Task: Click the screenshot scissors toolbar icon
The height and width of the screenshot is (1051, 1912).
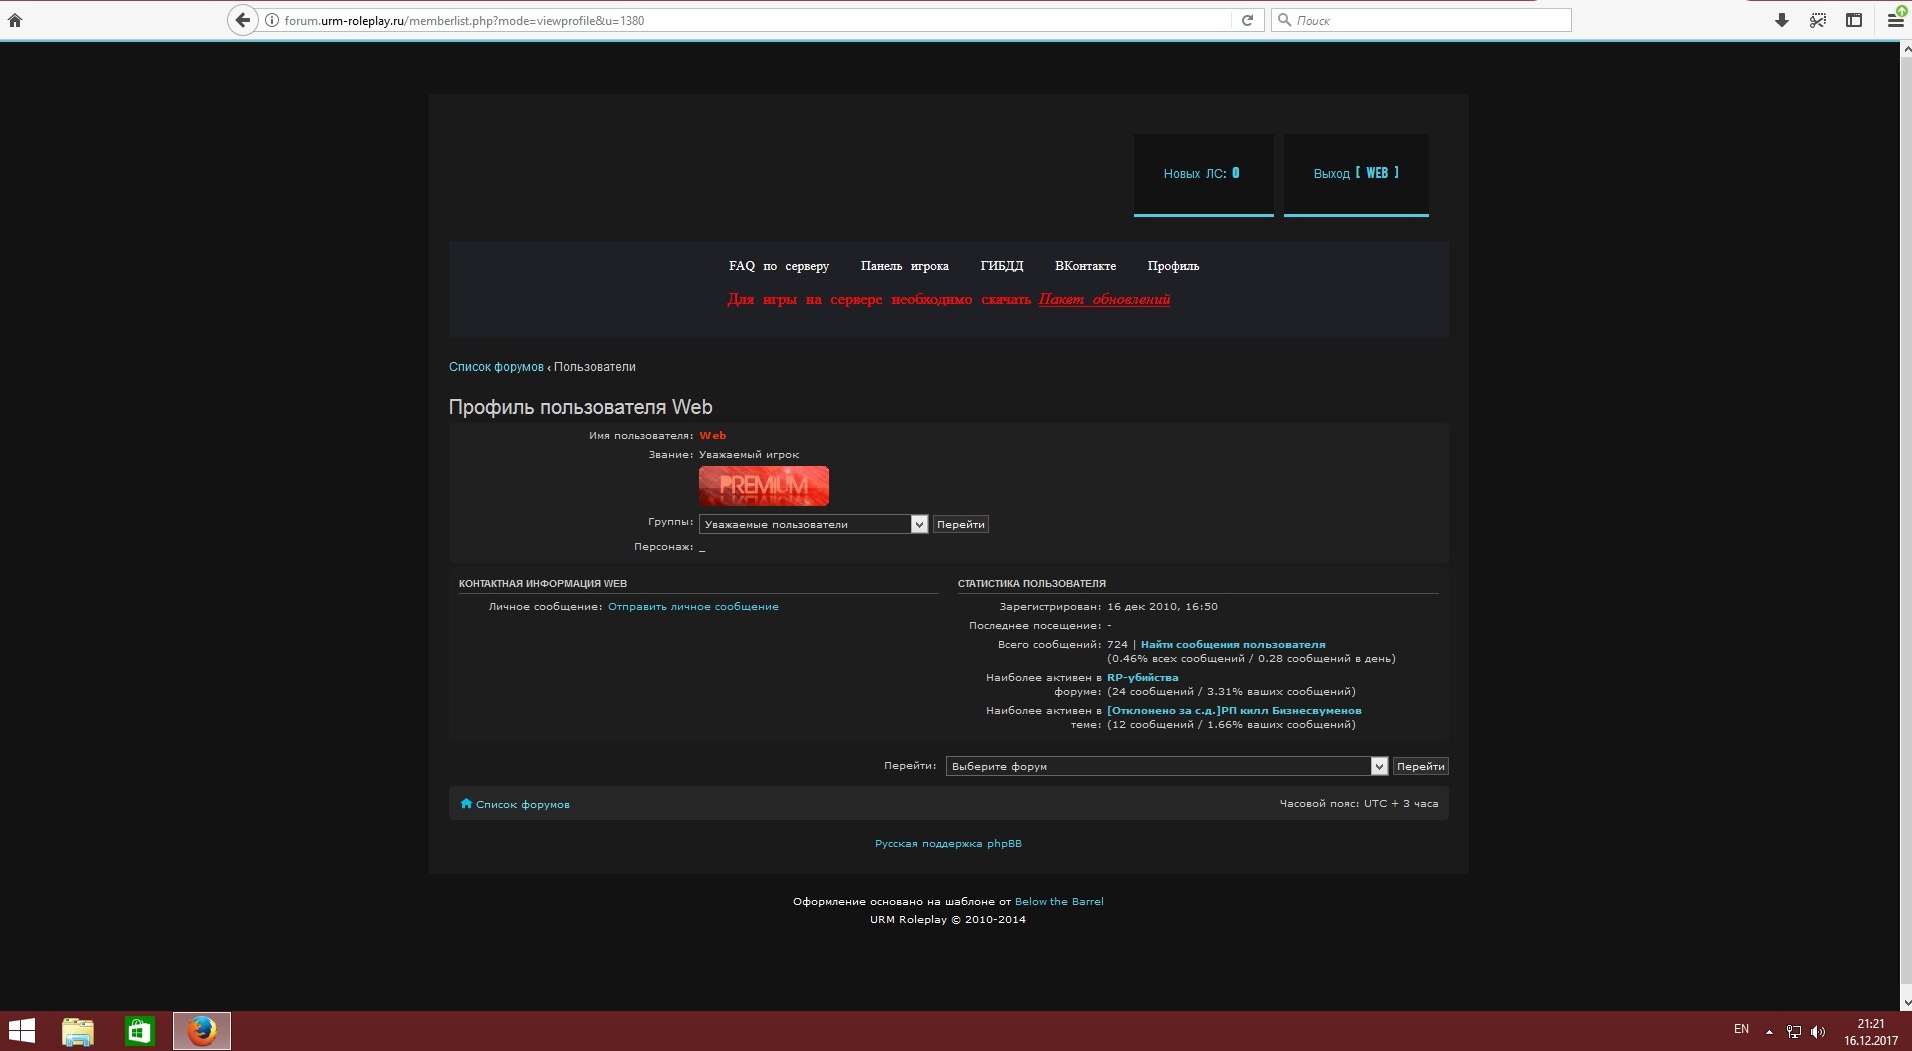Action: (1818, 20)
